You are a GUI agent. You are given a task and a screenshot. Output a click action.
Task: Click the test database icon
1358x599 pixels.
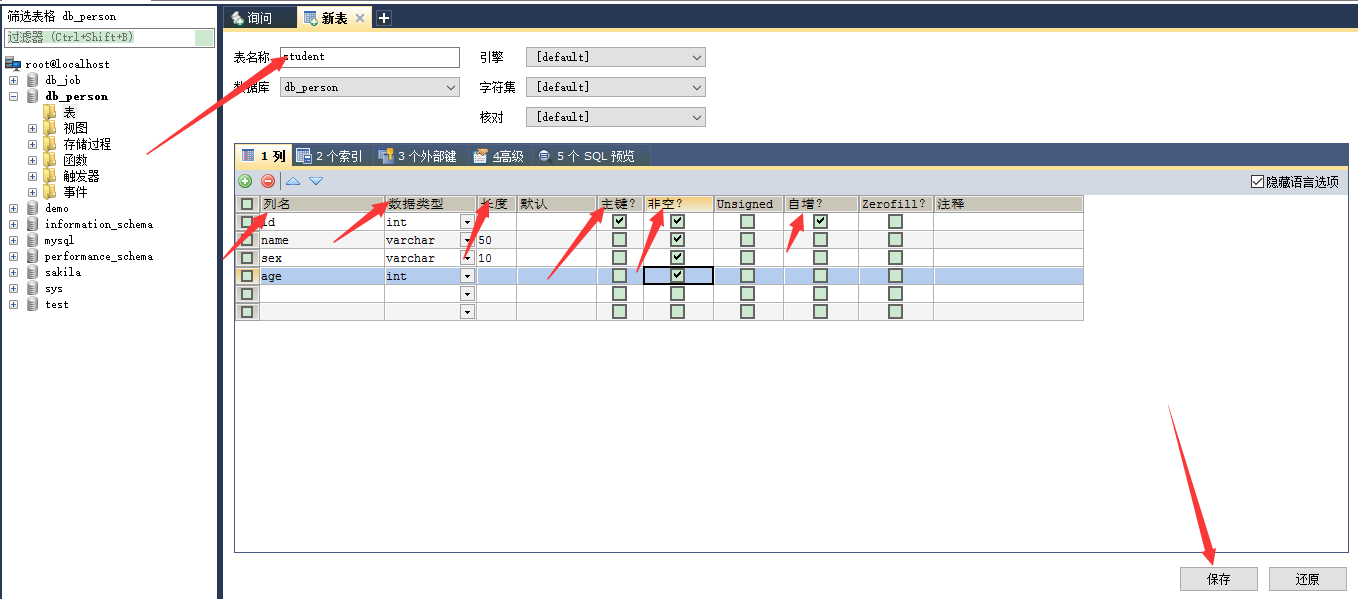pos(33,304)
